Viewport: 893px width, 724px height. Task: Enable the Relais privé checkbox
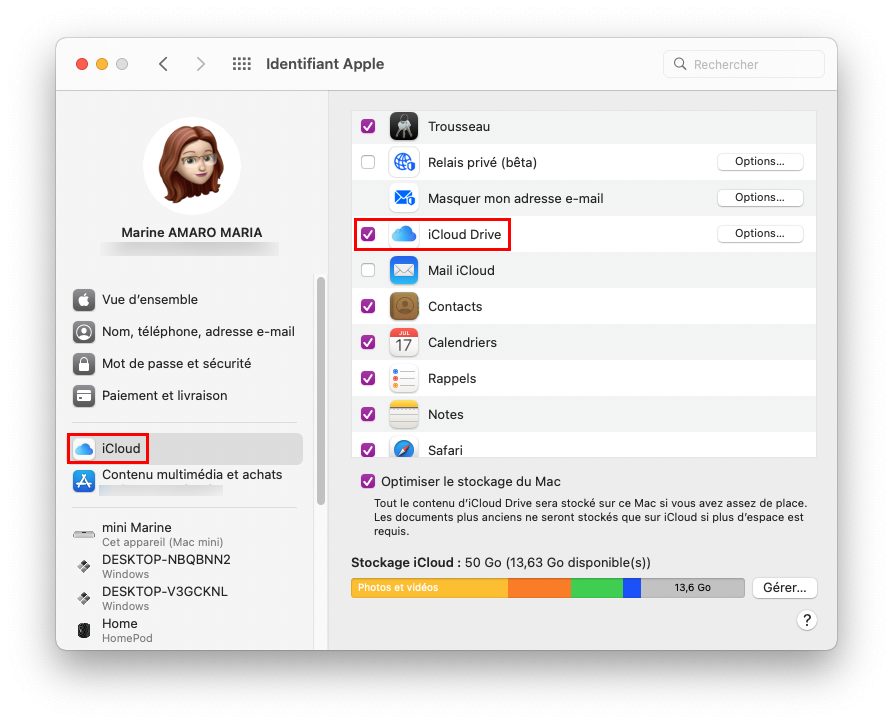click(368, 162)
